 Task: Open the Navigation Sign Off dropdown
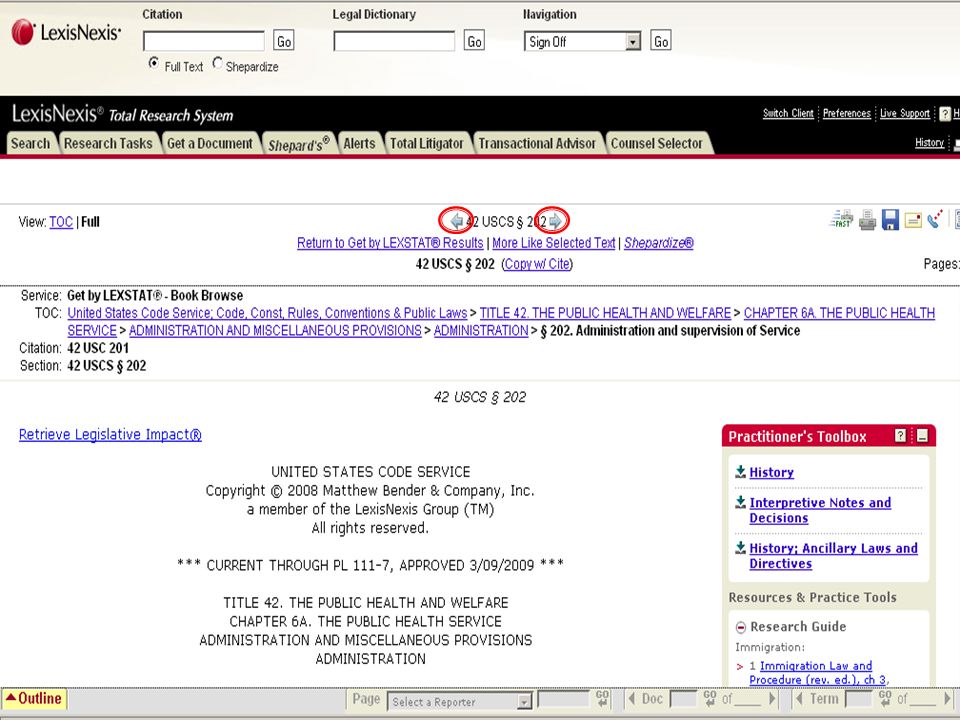tap(582, 41)
